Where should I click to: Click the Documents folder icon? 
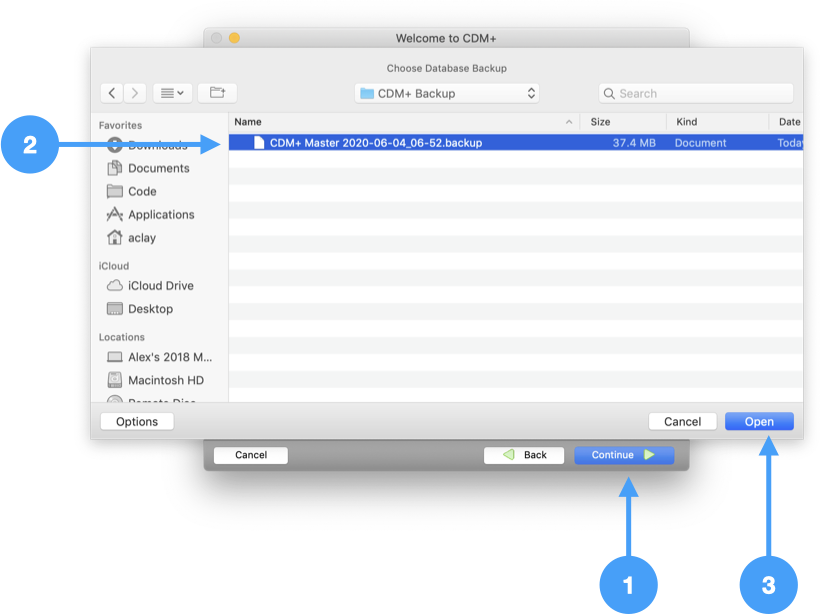[x=115, y=168]
